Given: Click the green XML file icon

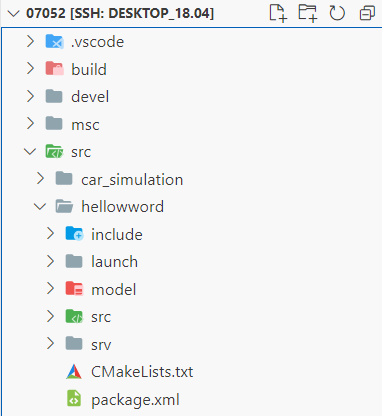Looking at the screenshot, I should pos(74,399).
